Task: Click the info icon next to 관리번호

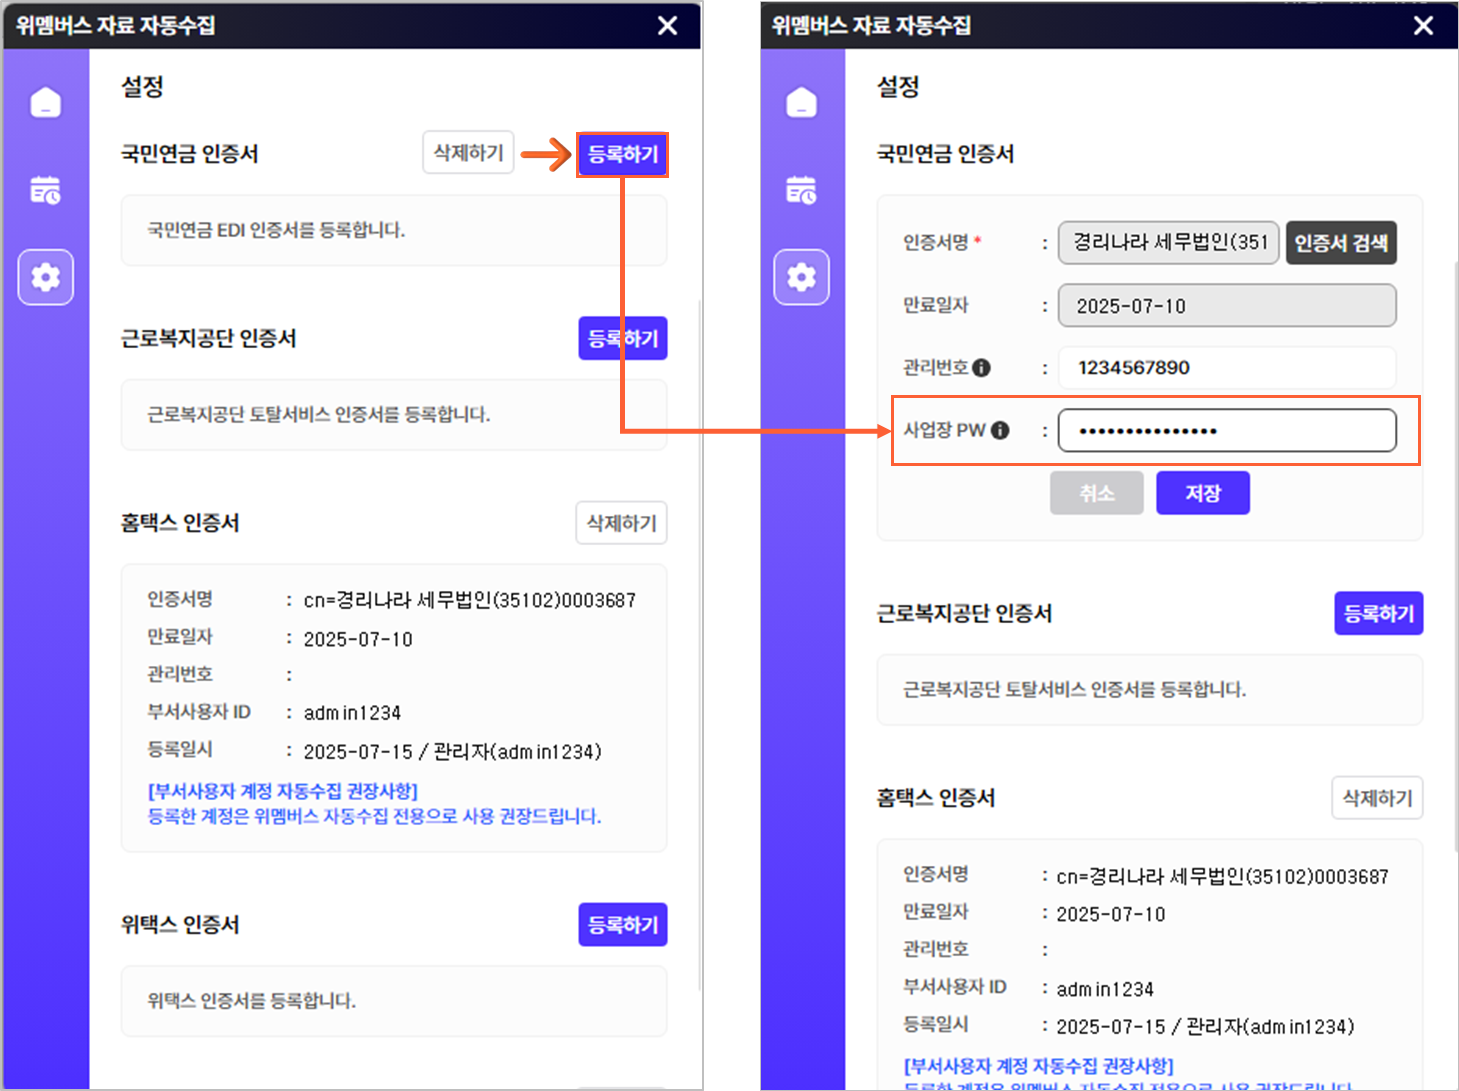Action: [982, 368]
